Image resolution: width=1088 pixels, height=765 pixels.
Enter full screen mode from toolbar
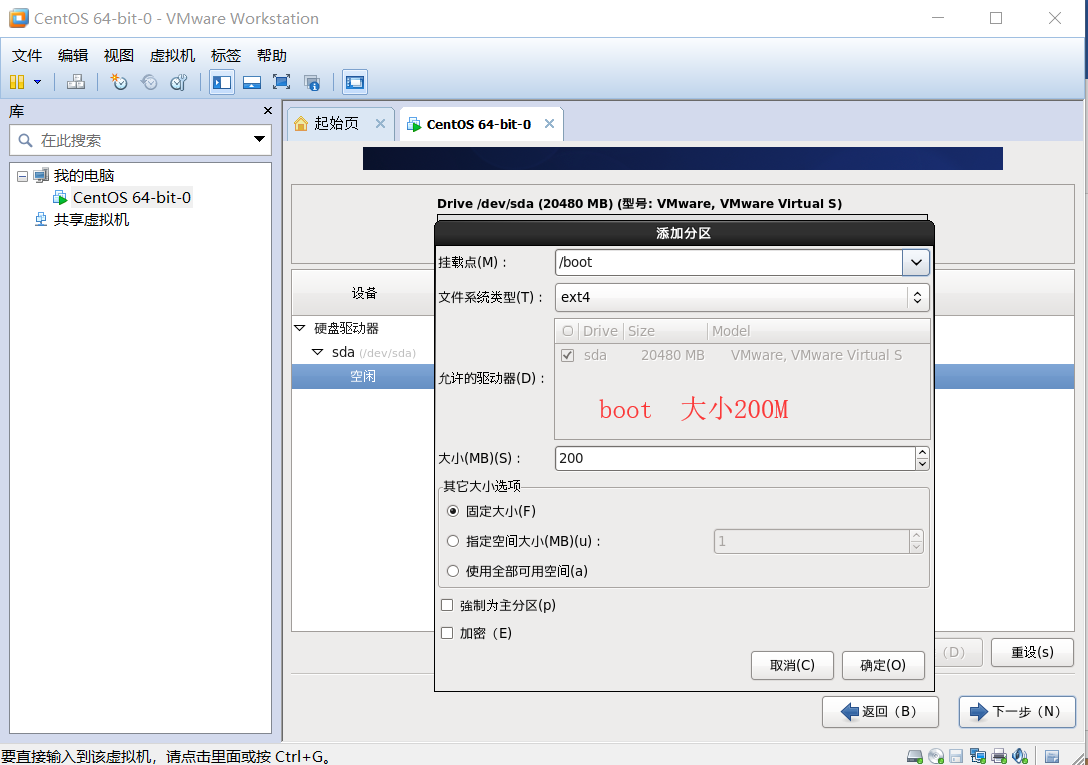click(282, 83)
